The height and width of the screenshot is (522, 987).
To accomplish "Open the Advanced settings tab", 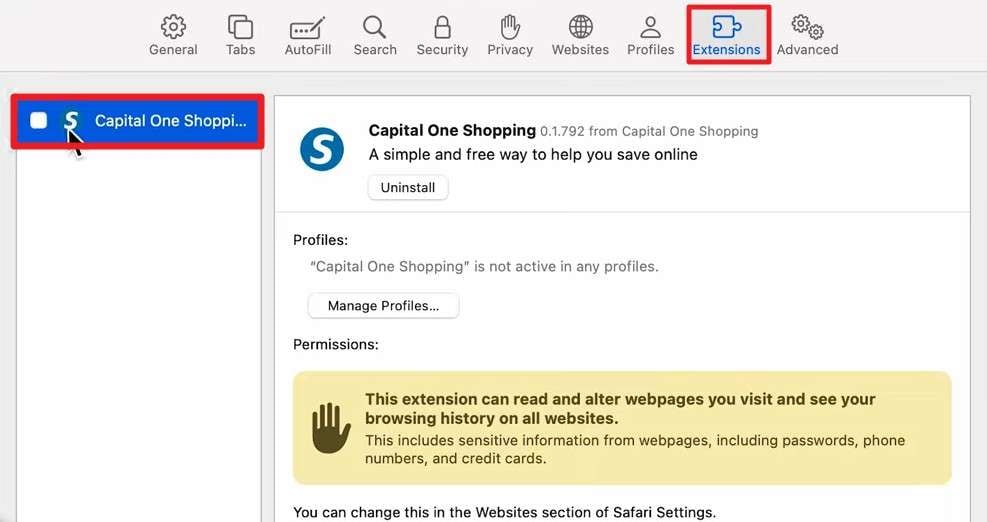I will point(807,35).
